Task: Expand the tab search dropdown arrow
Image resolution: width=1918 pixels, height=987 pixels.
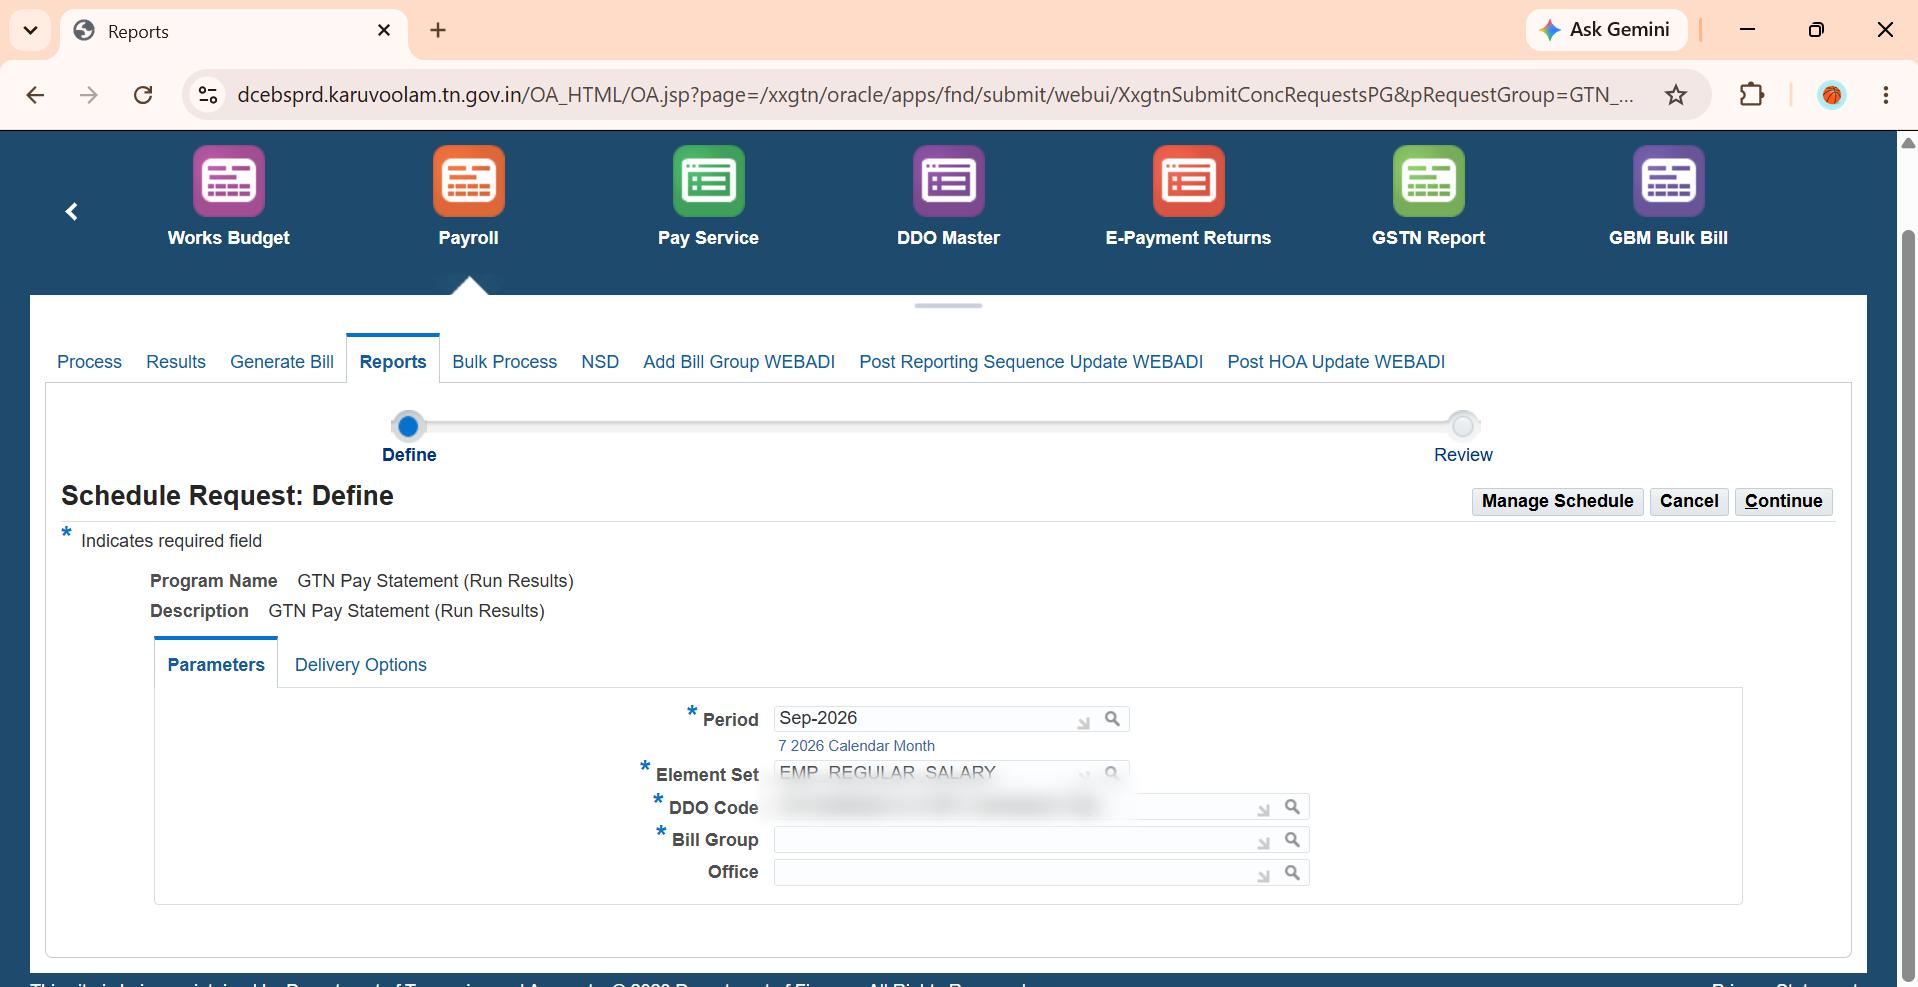Action: pos(31,30)
